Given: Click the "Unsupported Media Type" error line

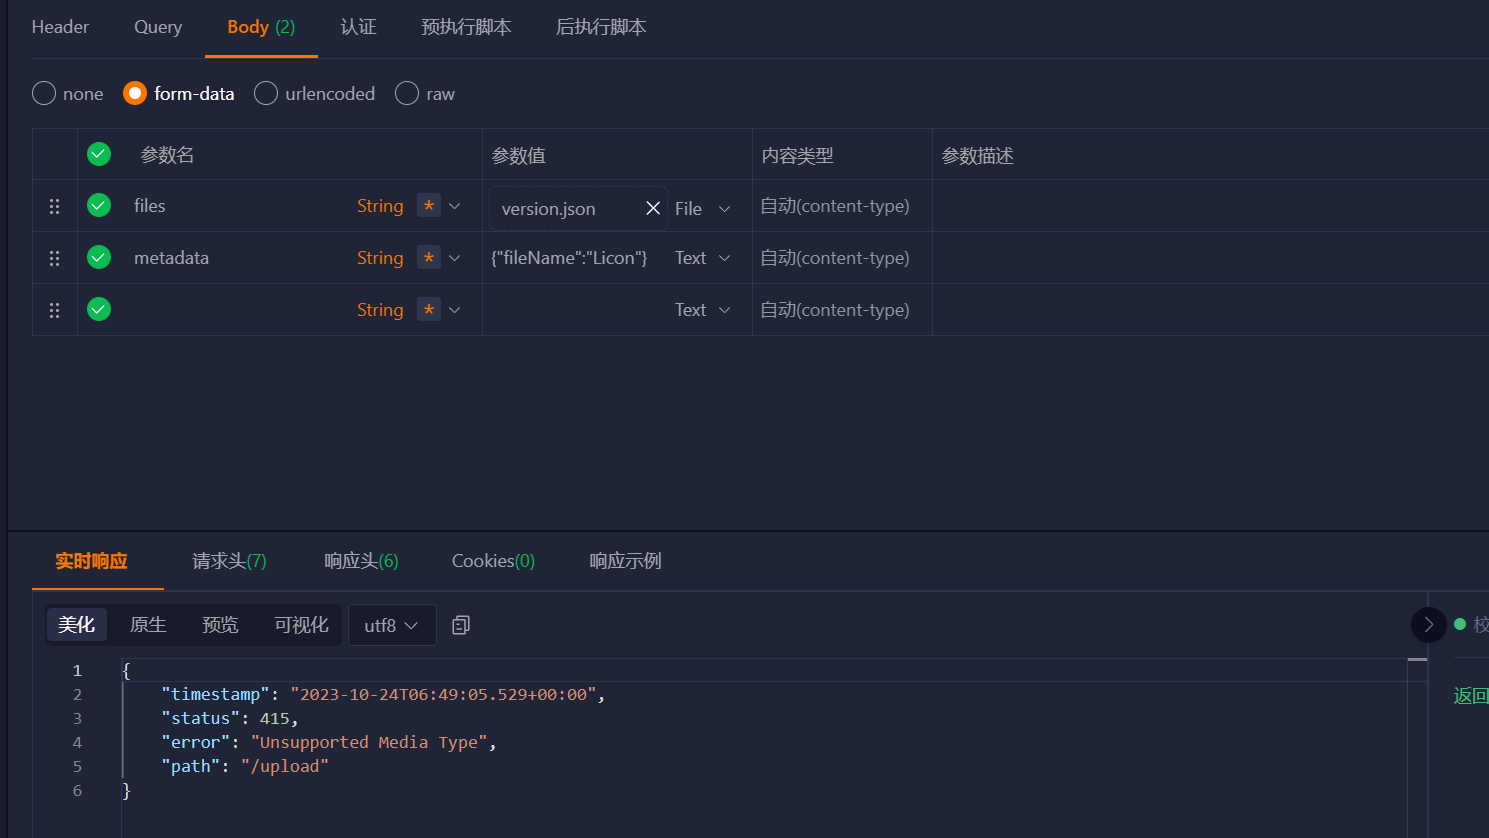Looking at the screenshot, I should tap(329, 742).
